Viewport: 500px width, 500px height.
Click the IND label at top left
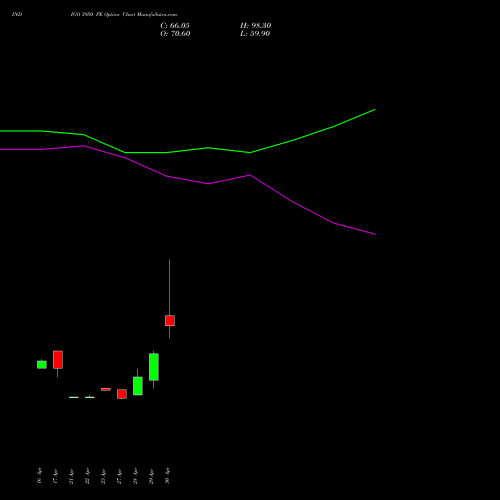17,15
